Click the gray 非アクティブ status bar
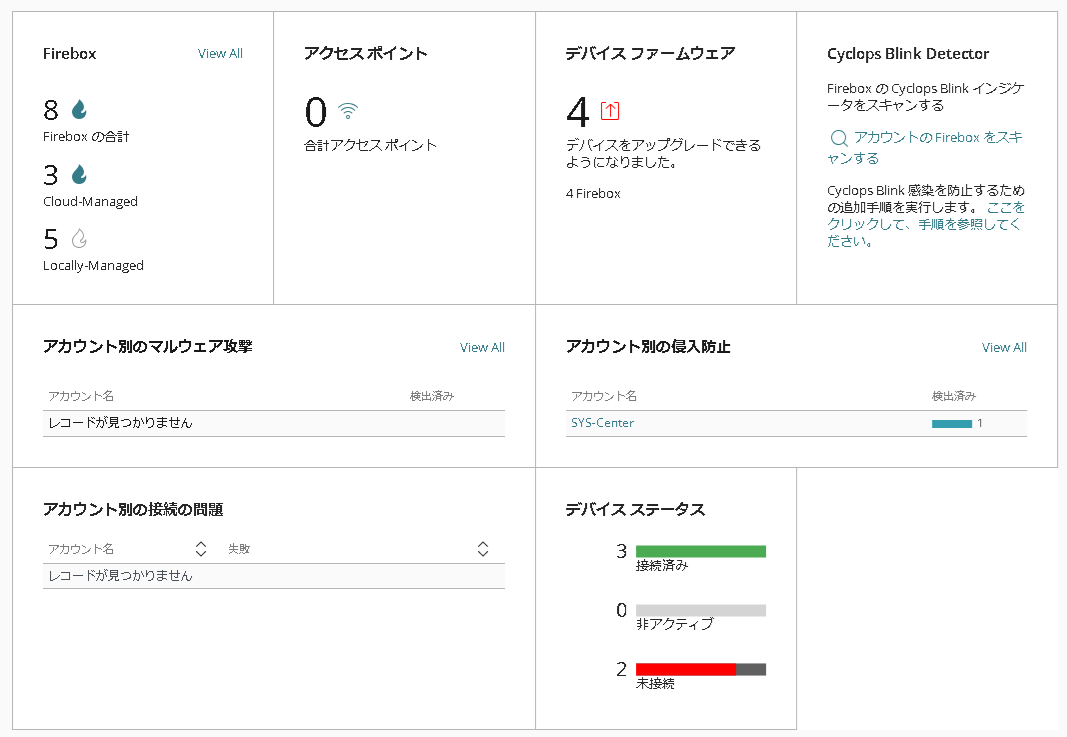Screen dimensions: 1067x737 [700, 610]
